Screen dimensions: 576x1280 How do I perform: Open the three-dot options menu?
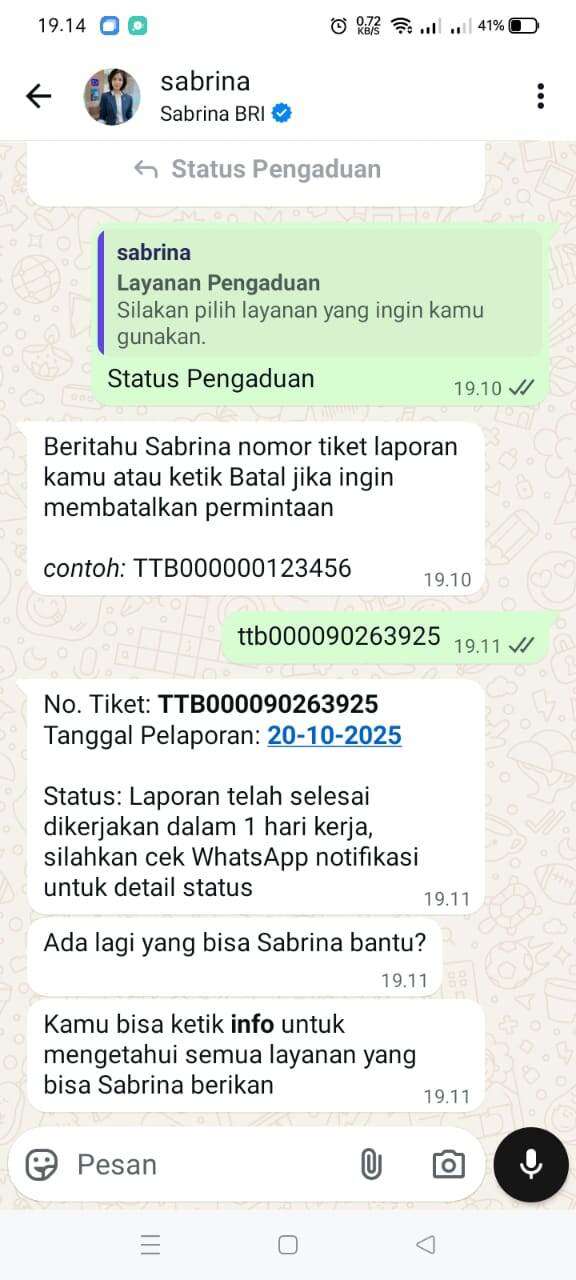tap(540, 96)
